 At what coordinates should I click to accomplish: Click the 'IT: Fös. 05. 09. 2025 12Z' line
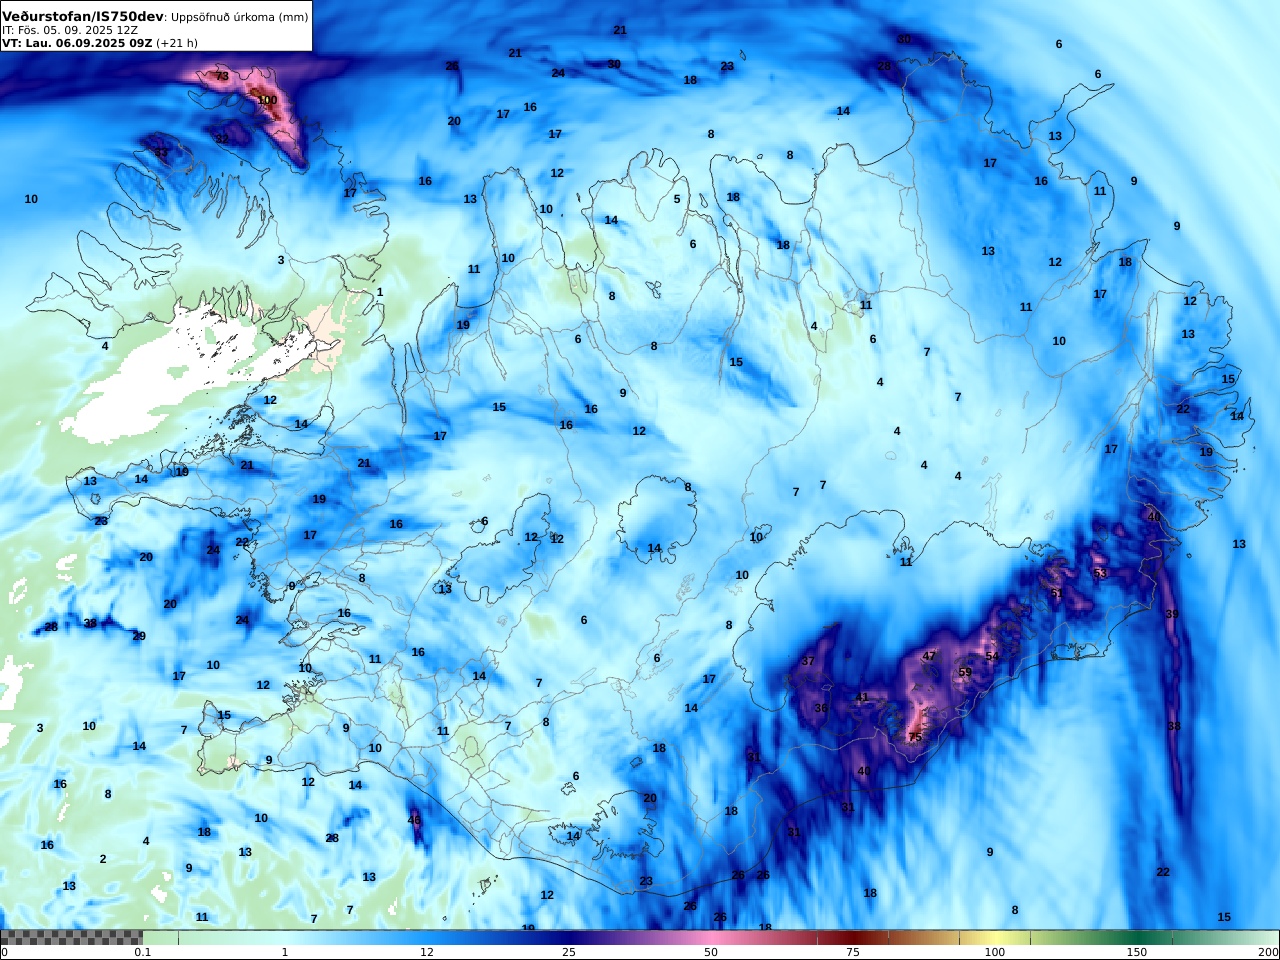pyautogui.click(x=70, y=30)
